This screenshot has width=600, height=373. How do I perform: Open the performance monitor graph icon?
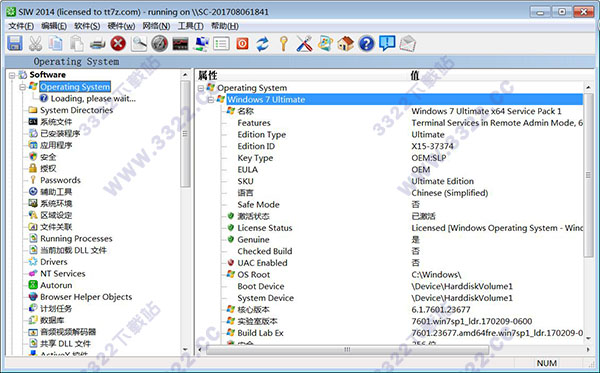pos(180,44)
